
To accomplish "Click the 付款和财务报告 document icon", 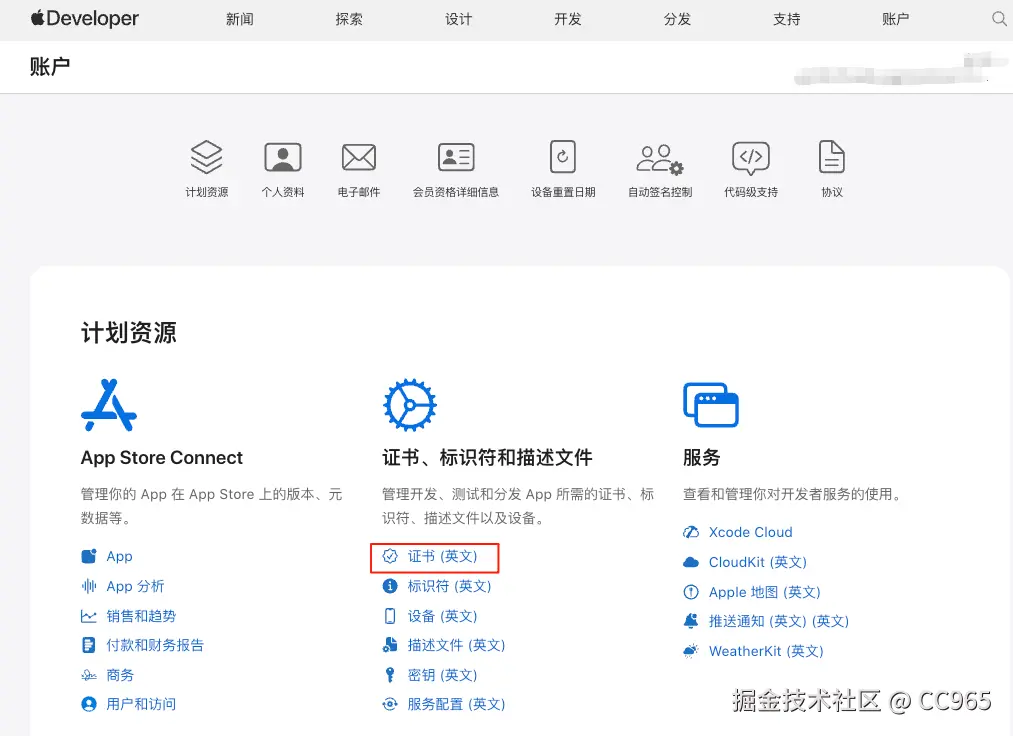I will 89,645.
